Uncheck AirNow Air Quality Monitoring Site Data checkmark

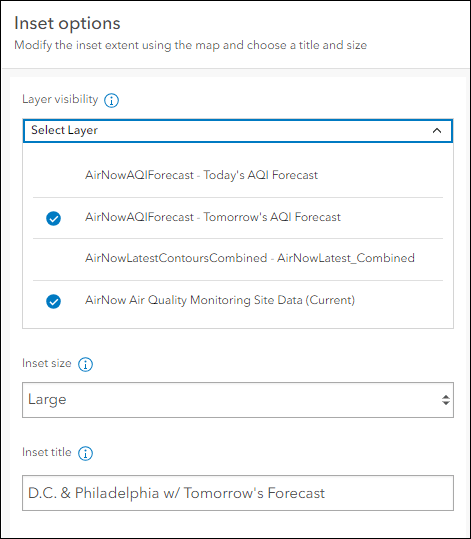(54, 301)
